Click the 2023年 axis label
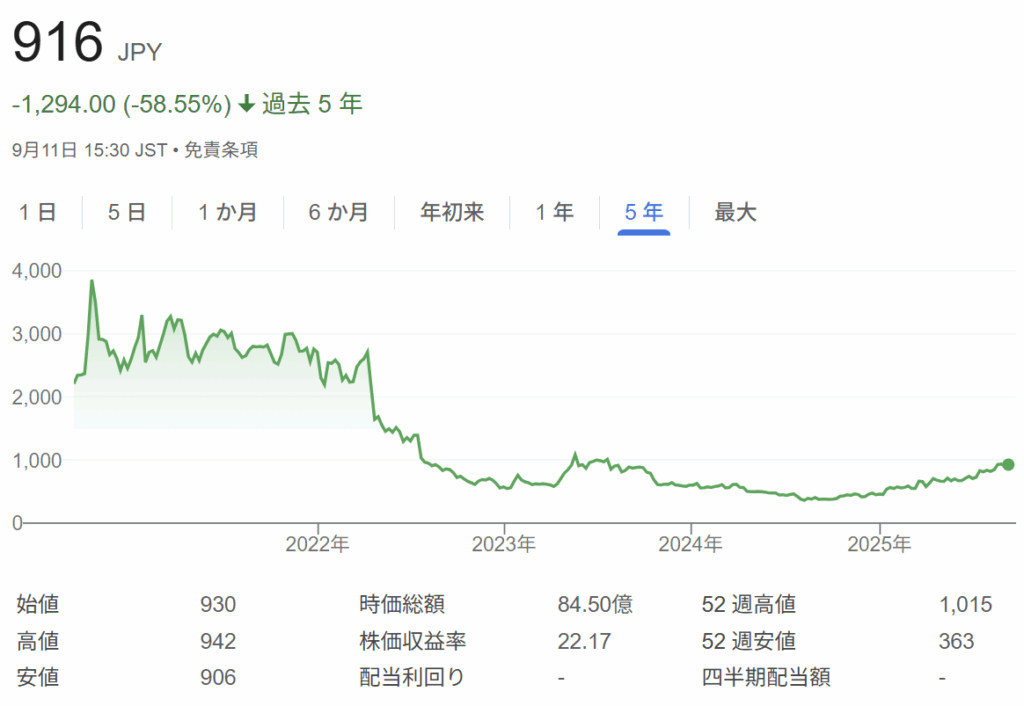 point(505,545)
